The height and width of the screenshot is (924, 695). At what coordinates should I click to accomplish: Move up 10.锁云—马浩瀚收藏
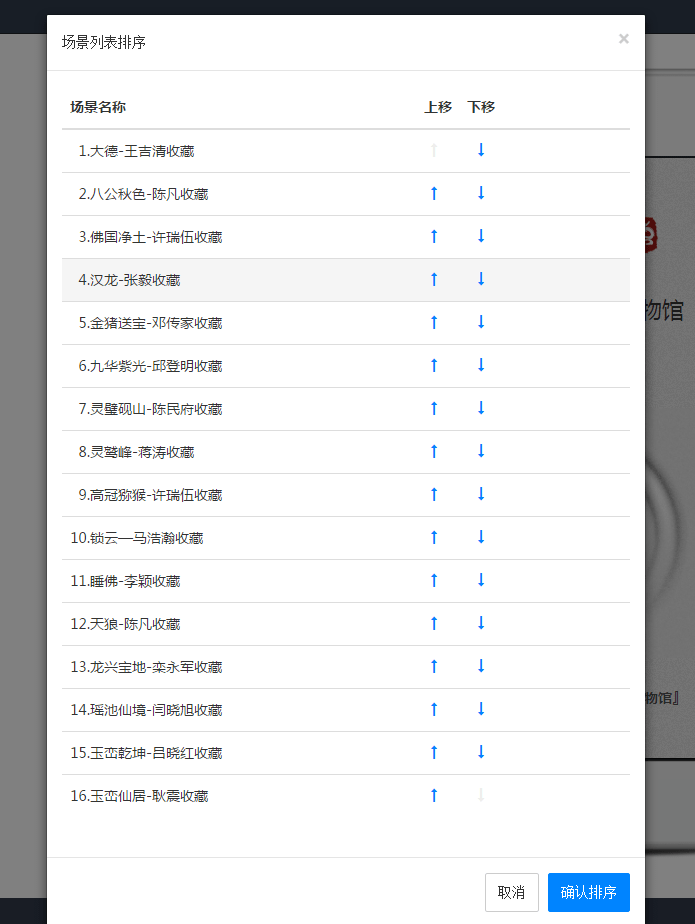tap(434, 537)
